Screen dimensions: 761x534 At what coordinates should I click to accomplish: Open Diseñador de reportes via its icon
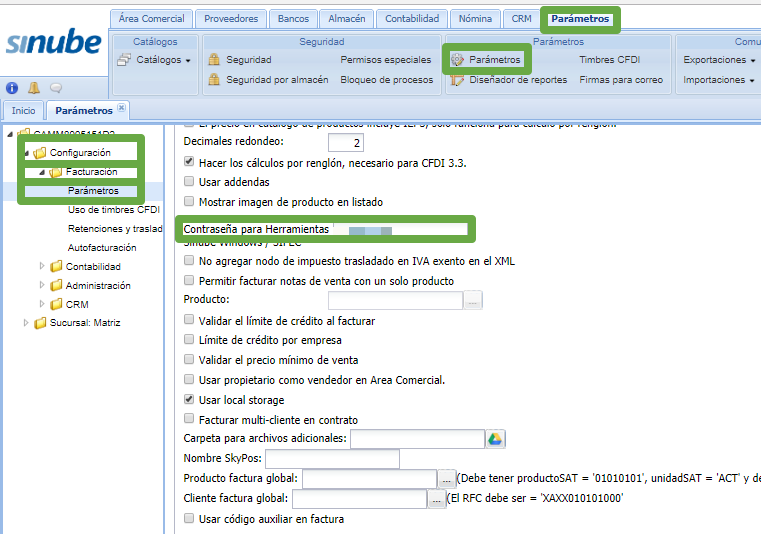point(458,80)
